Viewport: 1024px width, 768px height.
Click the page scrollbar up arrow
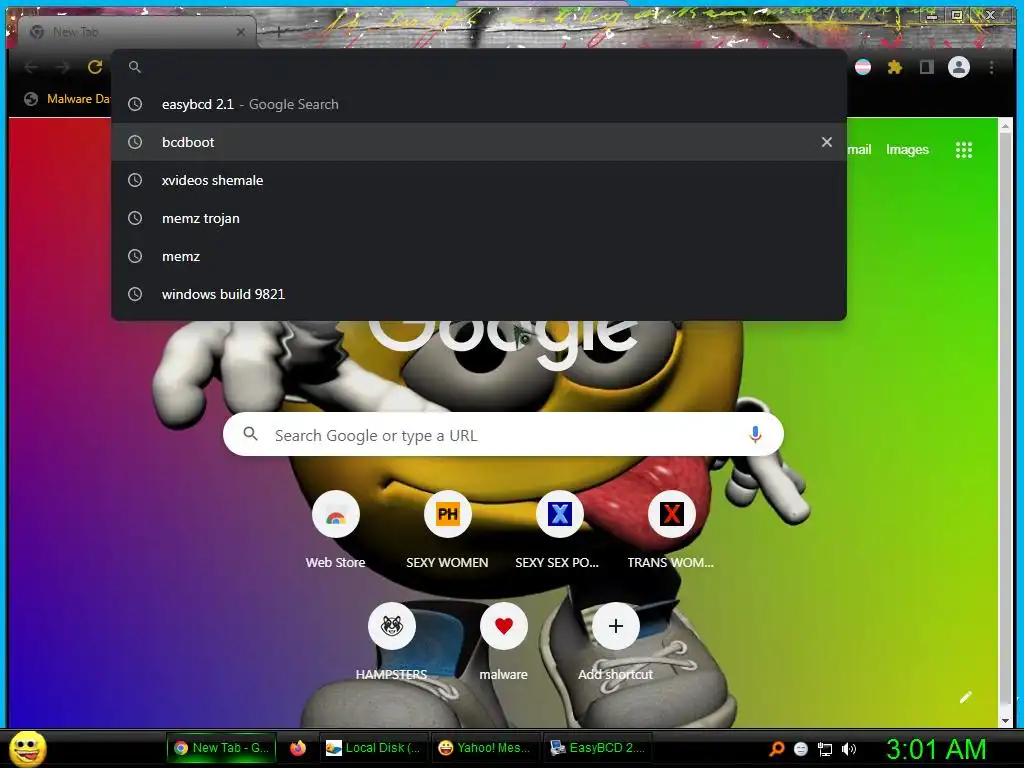(1005, 125)
